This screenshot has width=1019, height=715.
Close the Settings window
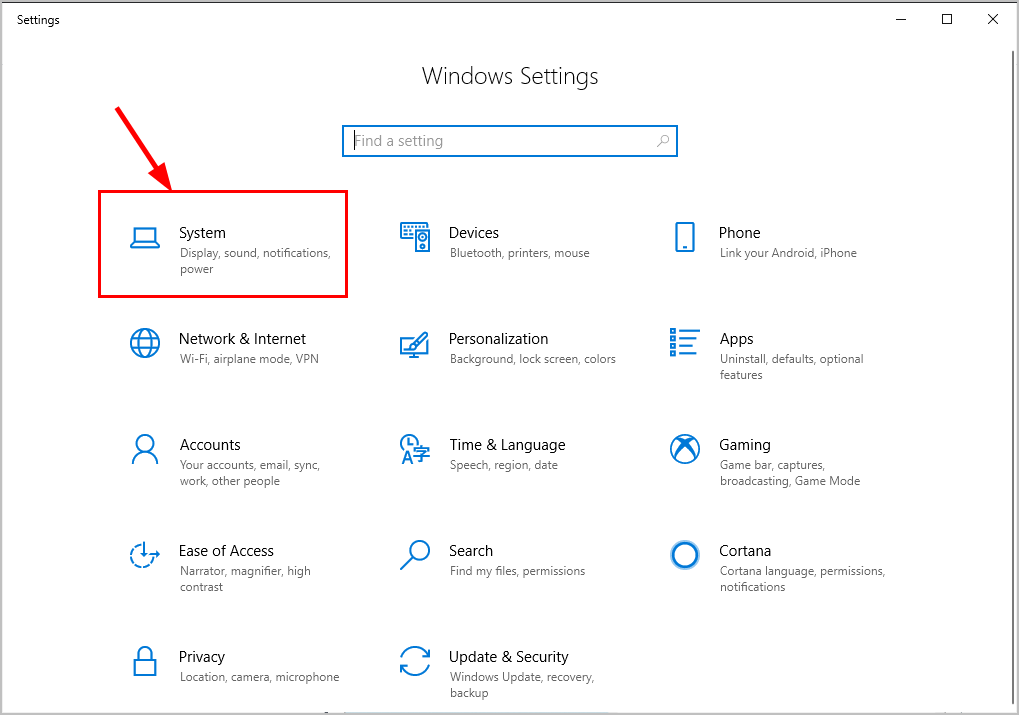(992, 20)
